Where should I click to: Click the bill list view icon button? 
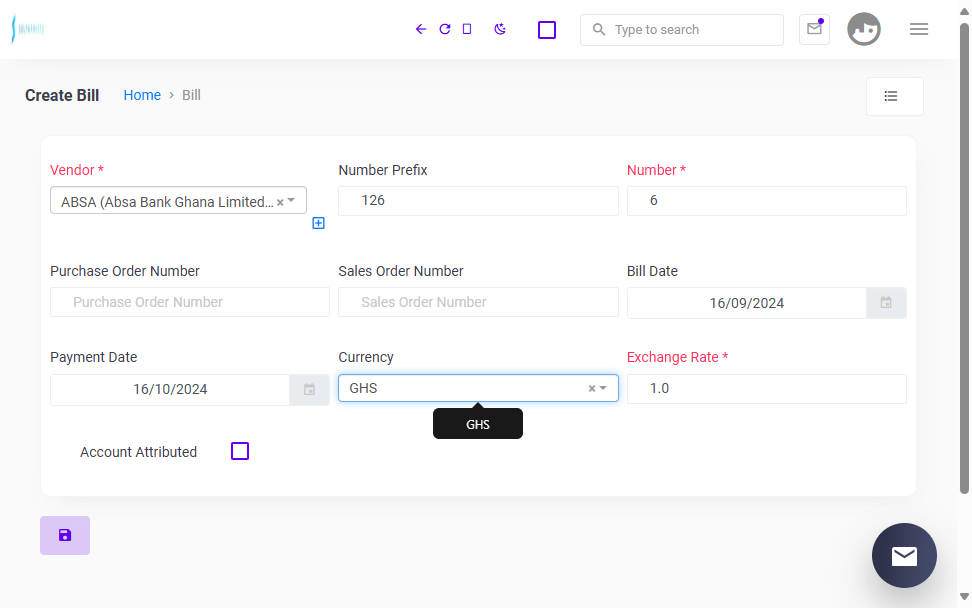pyautogui.click(x=895, y=96)
